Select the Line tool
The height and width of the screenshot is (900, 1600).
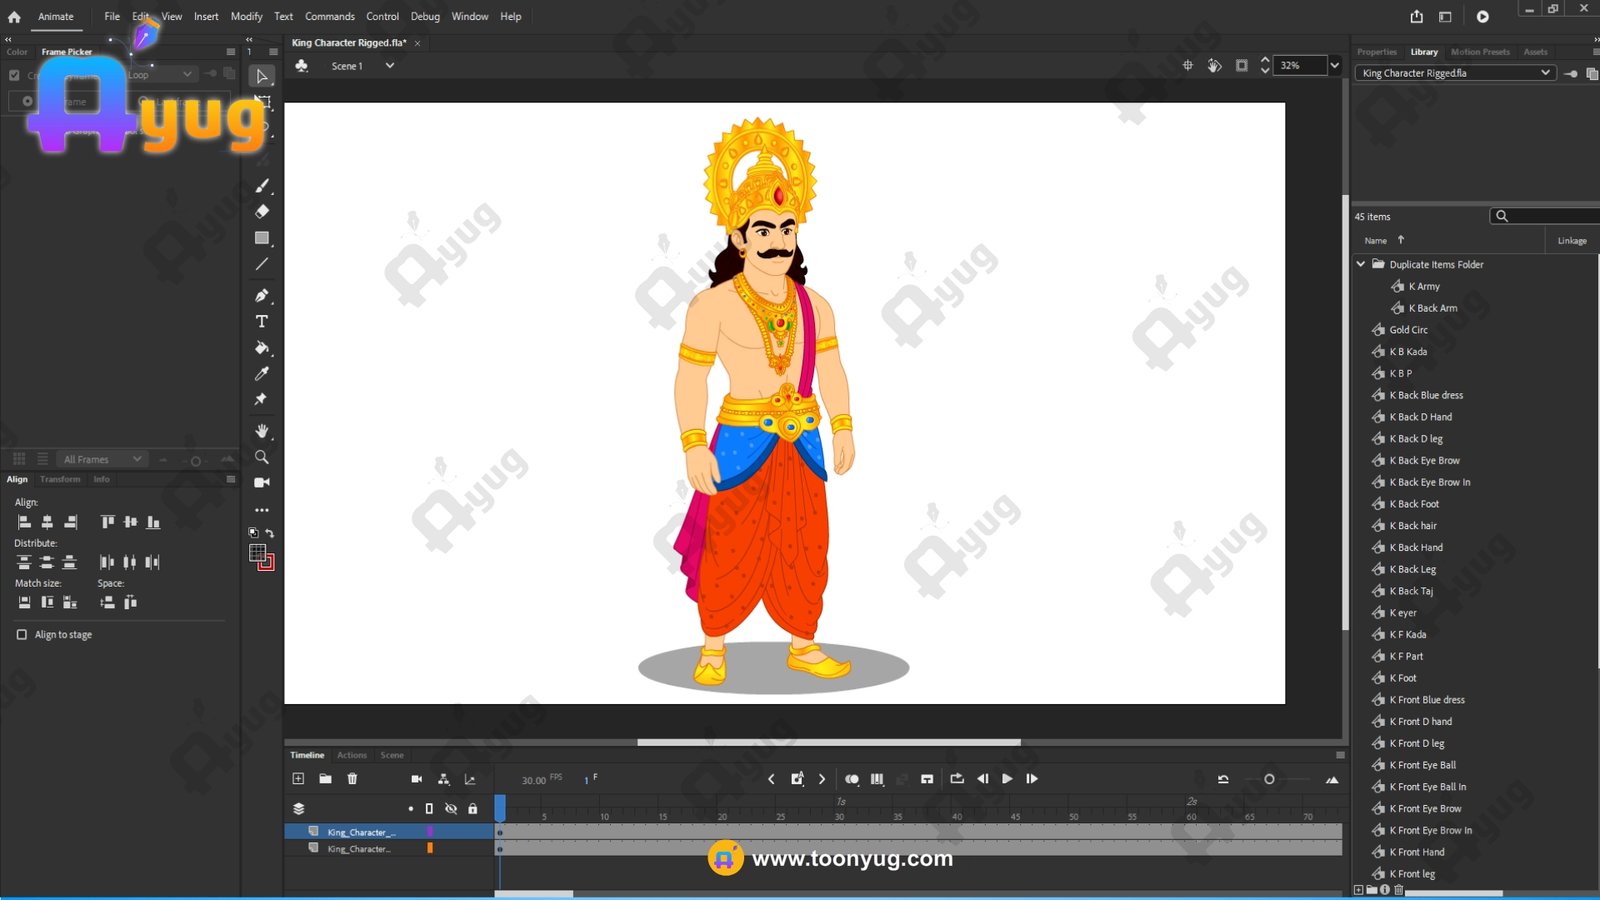coord(262,264)
